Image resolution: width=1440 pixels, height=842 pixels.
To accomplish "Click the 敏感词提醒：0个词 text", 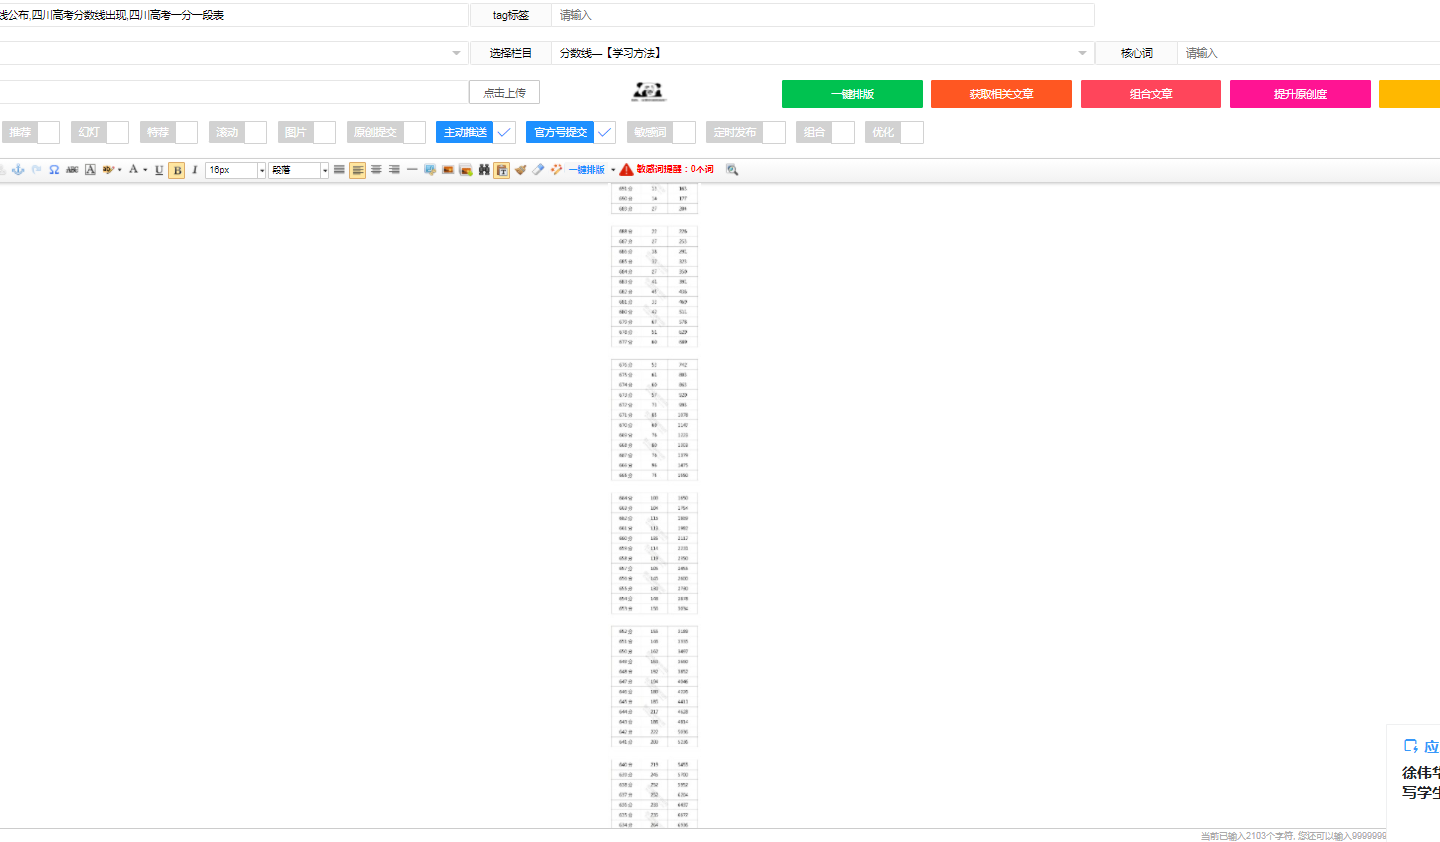I will point(675,170).
